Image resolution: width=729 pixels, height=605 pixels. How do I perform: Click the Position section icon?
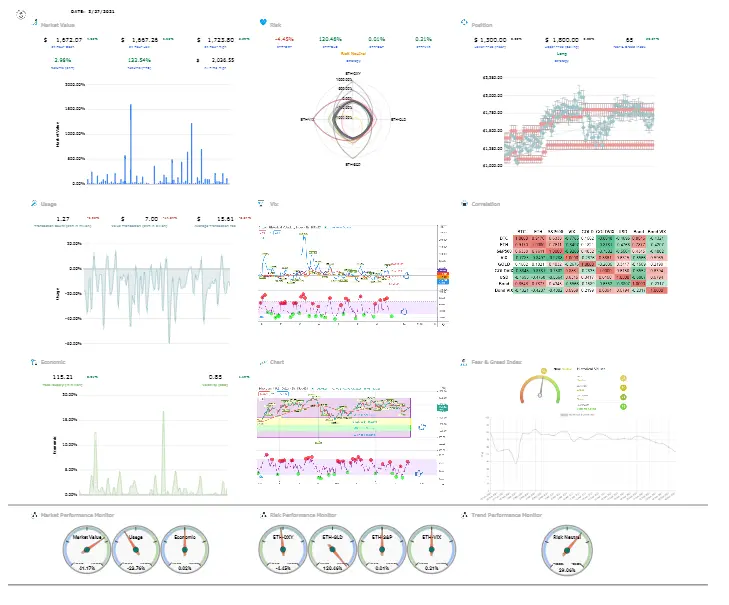(464, 22)
